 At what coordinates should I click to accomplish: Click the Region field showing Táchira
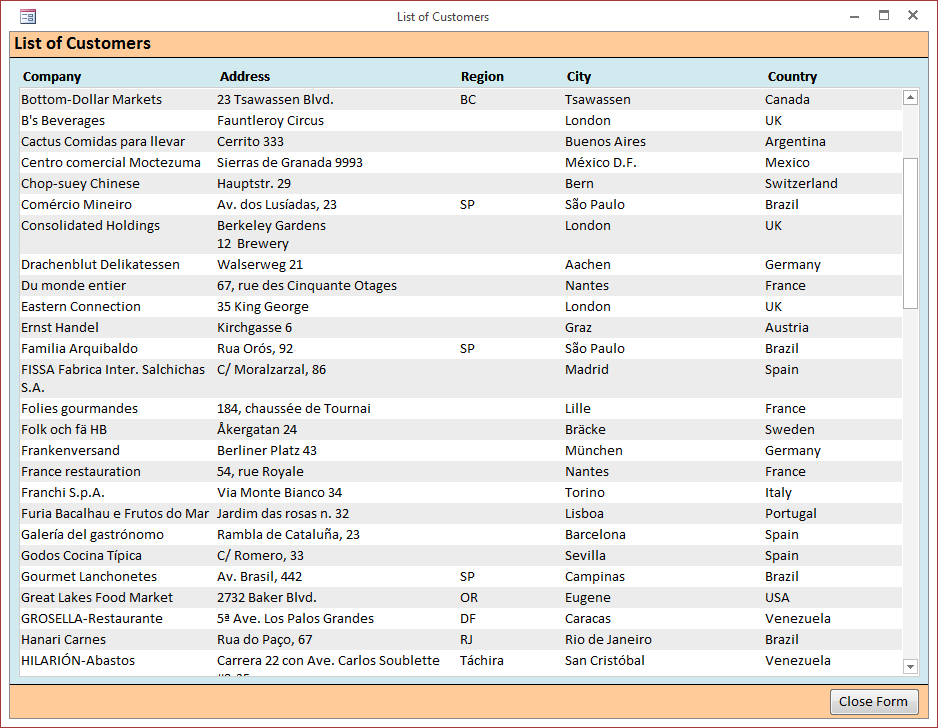click(x=482, y=661)
